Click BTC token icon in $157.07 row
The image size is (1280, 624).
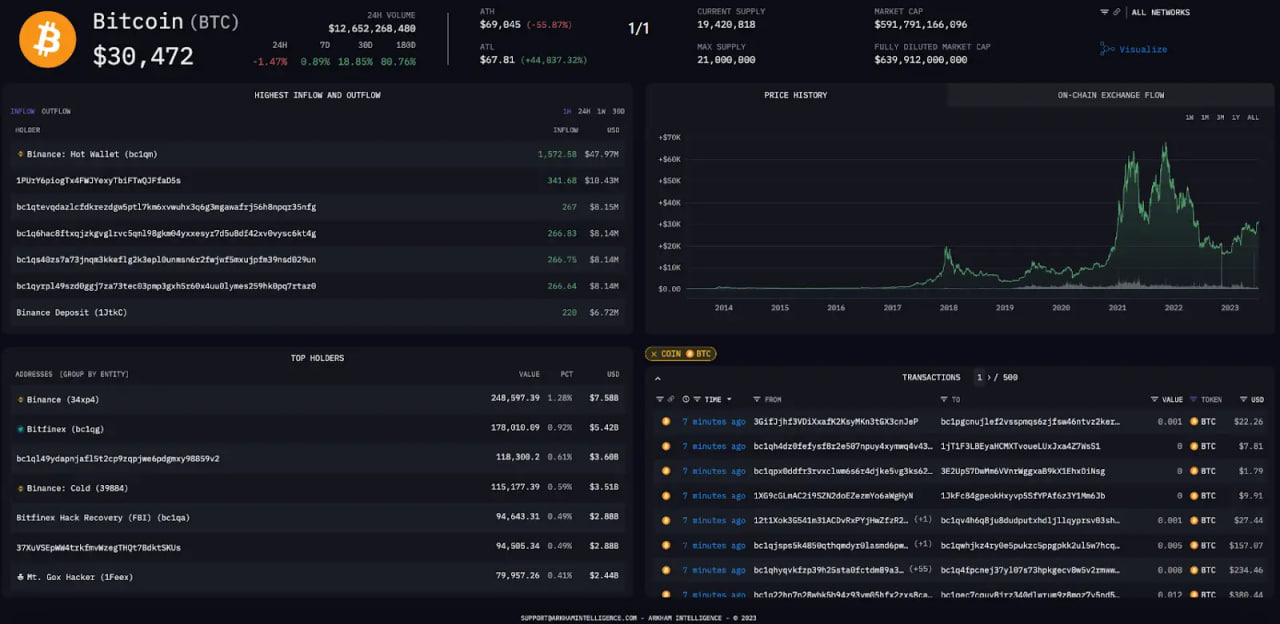(1194, 545)
